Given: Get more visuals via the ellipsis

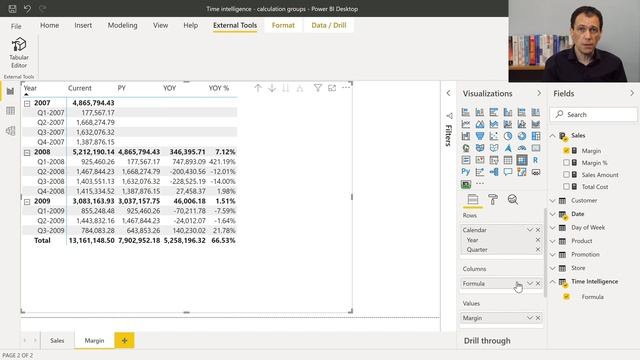Looking at the screenshot, I should (x=480, y=184).
